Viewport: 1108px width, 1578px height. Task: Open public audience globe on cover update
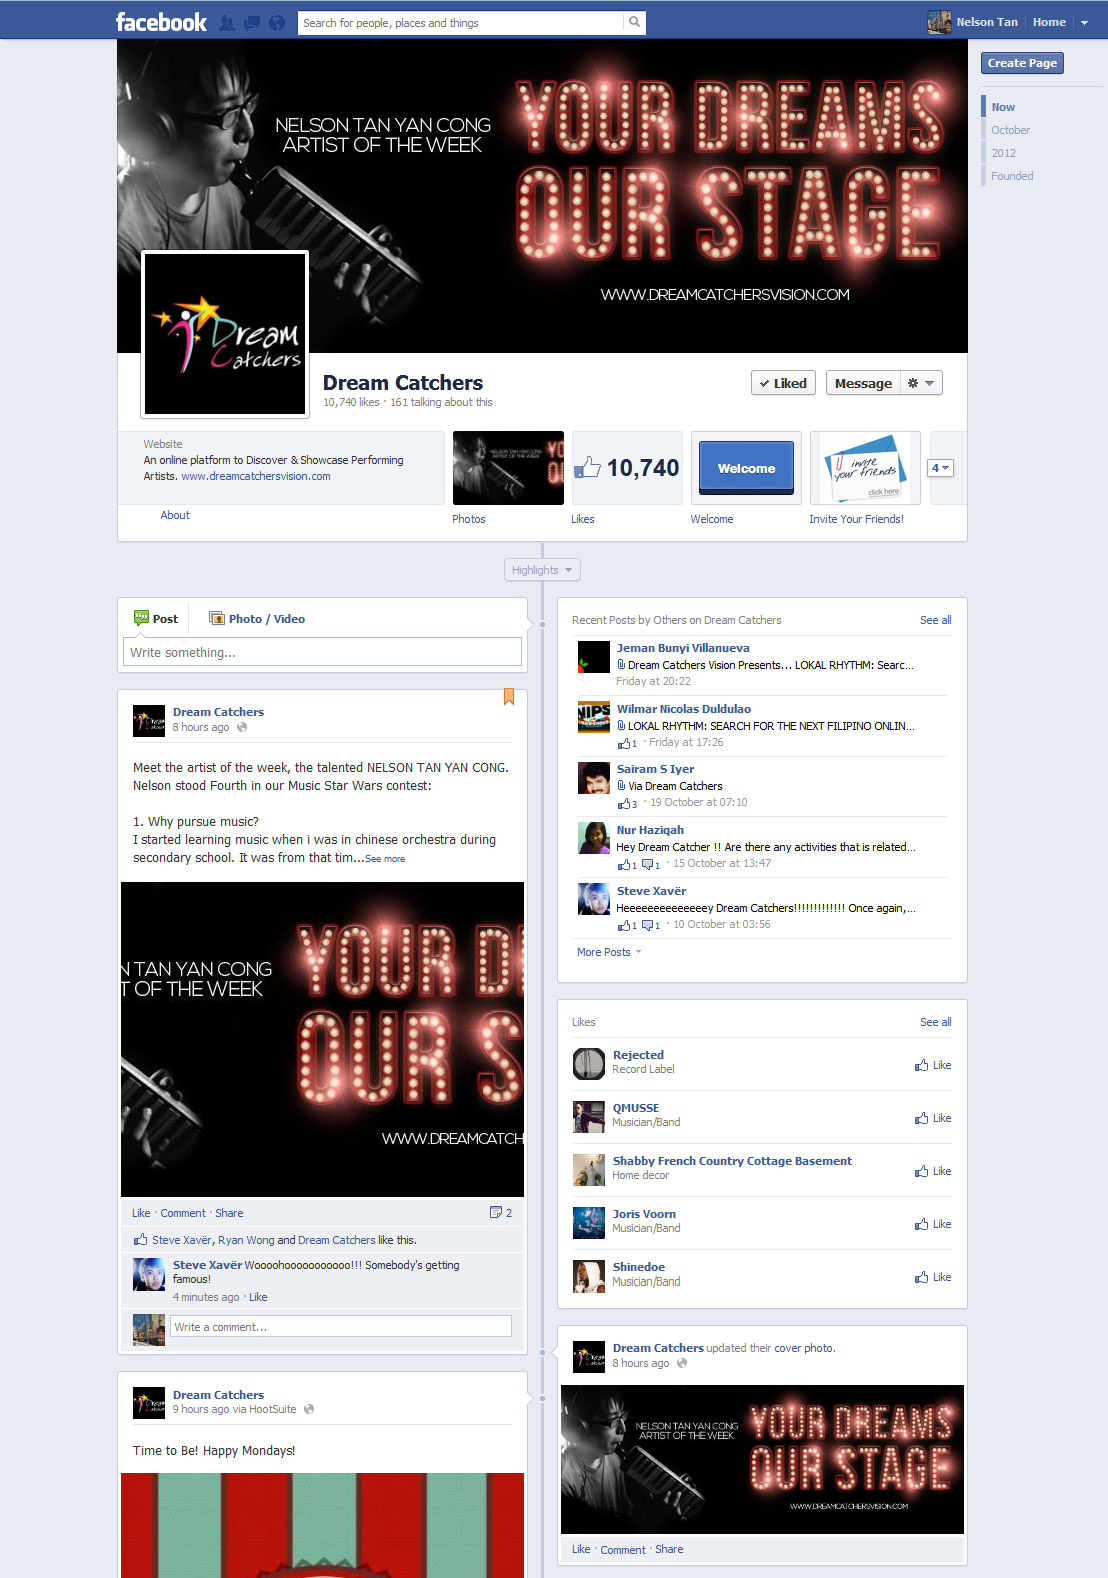coord(682,1363)
